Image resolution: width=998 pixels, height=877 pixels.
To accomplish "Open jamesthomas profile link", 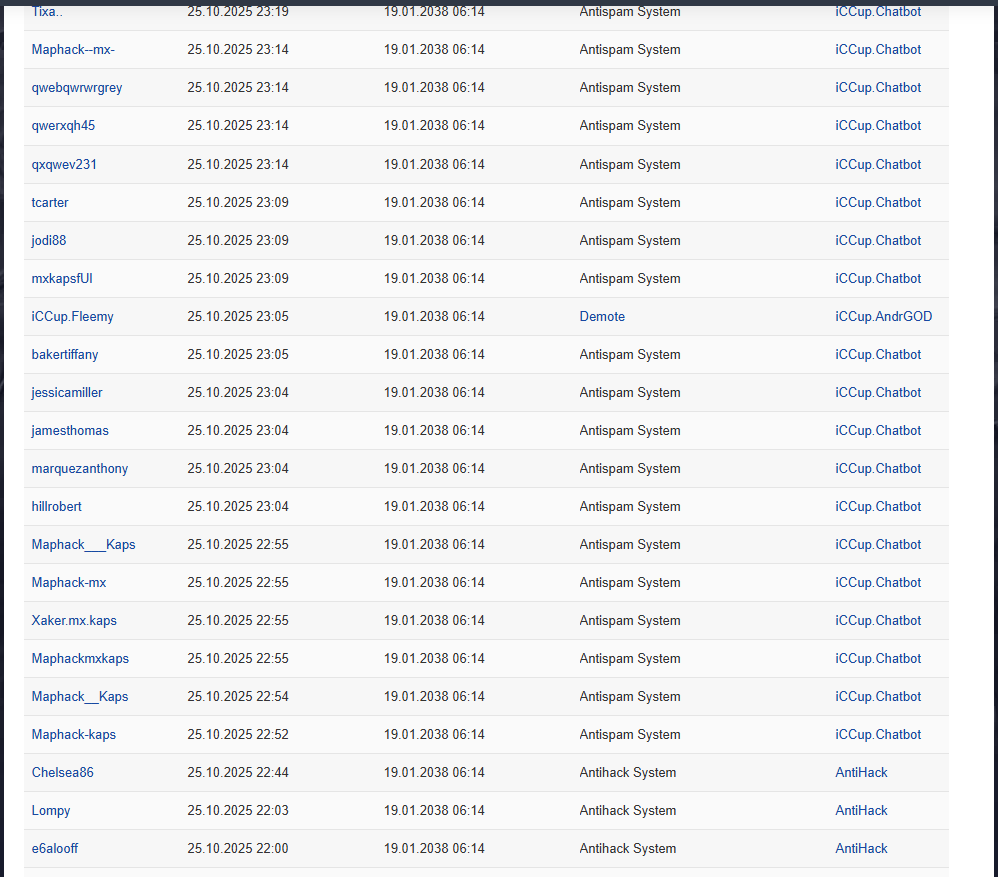I will coord(70,431).
